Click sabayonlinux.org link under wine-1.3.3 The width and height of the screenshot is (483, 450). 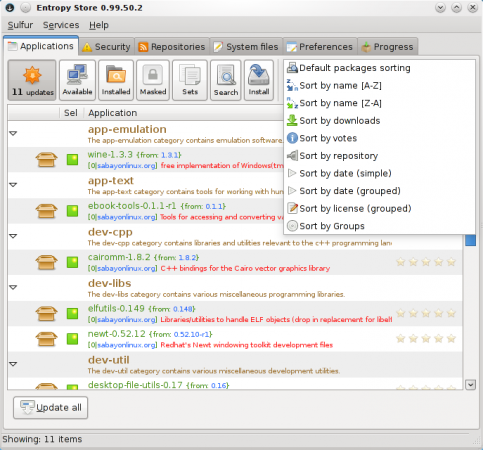point(127,166)
